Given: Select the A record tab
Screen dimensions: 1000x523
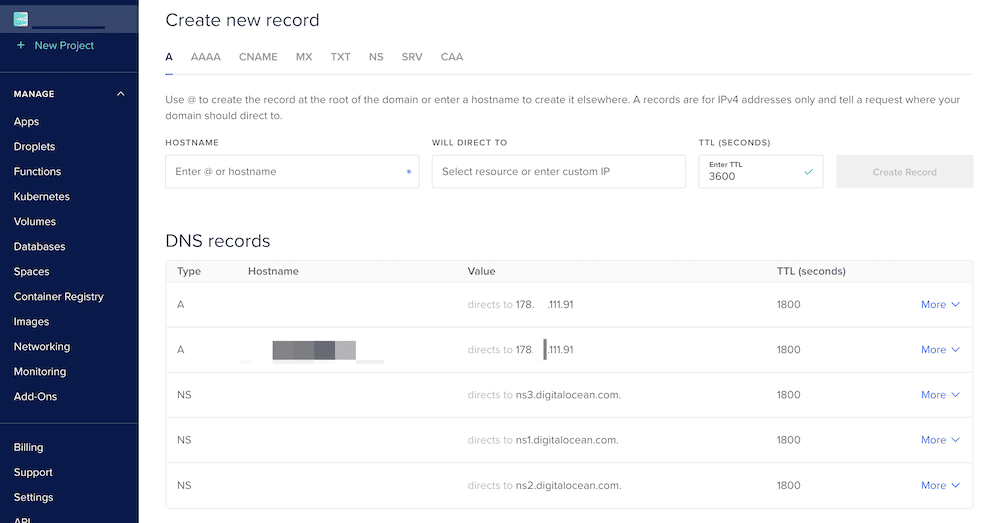Looking at the screenshot, I should 169,57.
